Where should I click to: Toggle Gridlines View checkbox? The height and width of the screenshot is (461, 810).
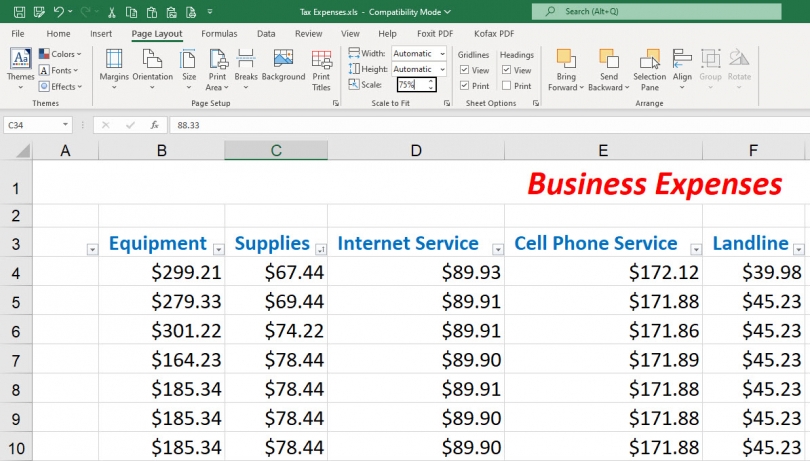[465, 70]
